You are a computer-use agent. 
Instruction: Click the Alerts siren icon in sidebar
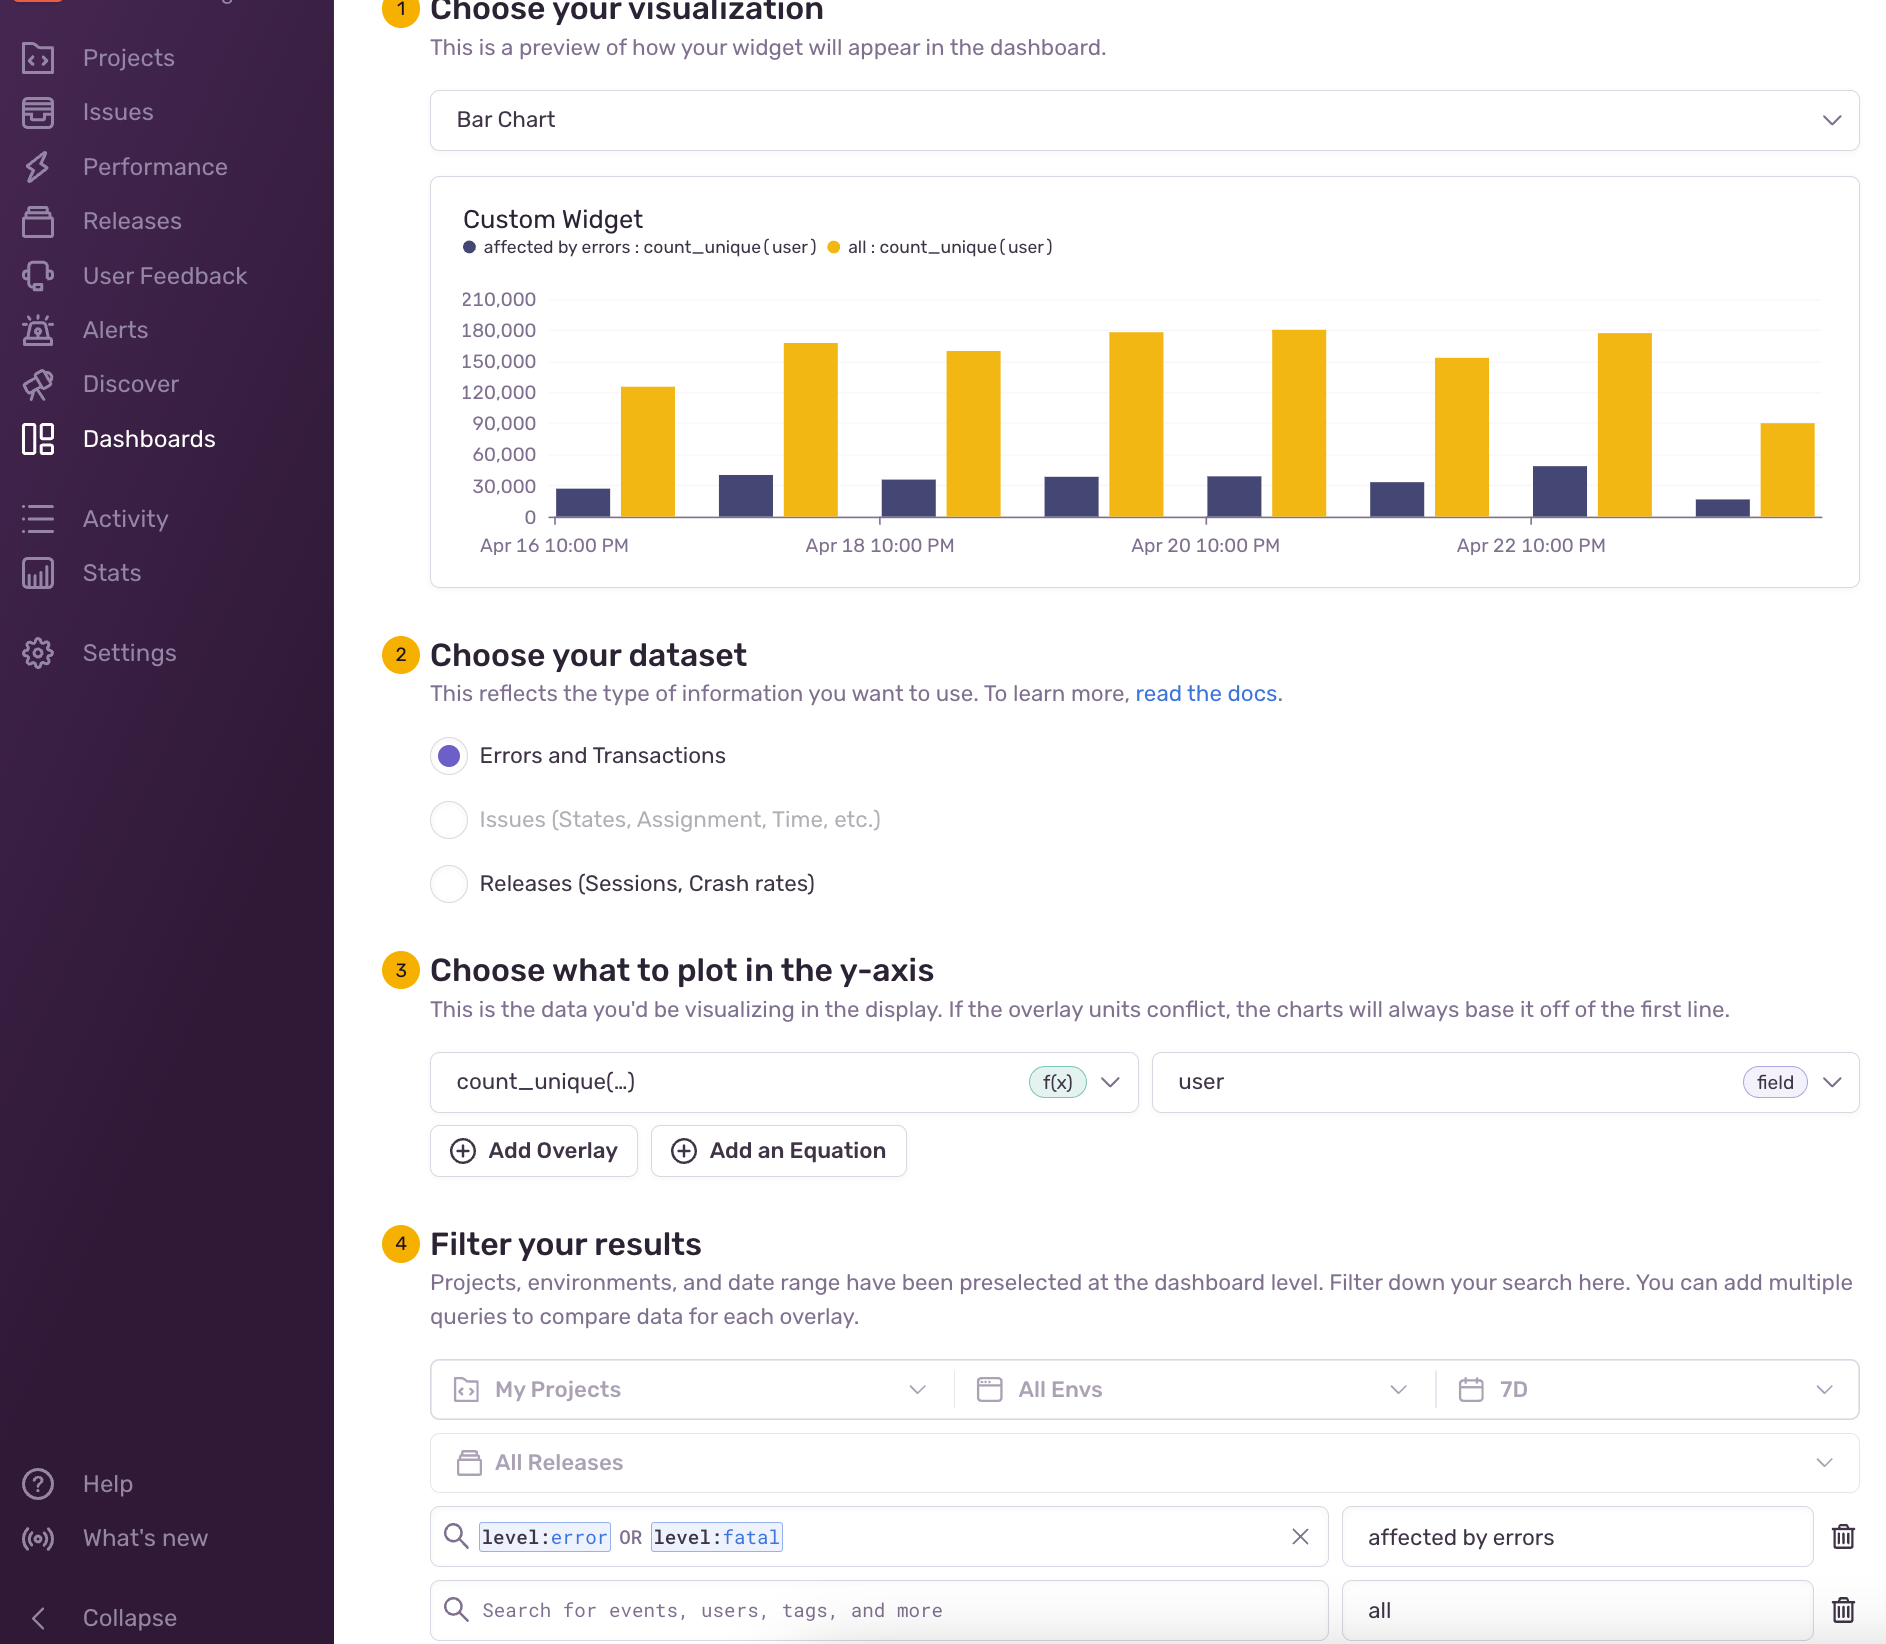coord(38,330)
